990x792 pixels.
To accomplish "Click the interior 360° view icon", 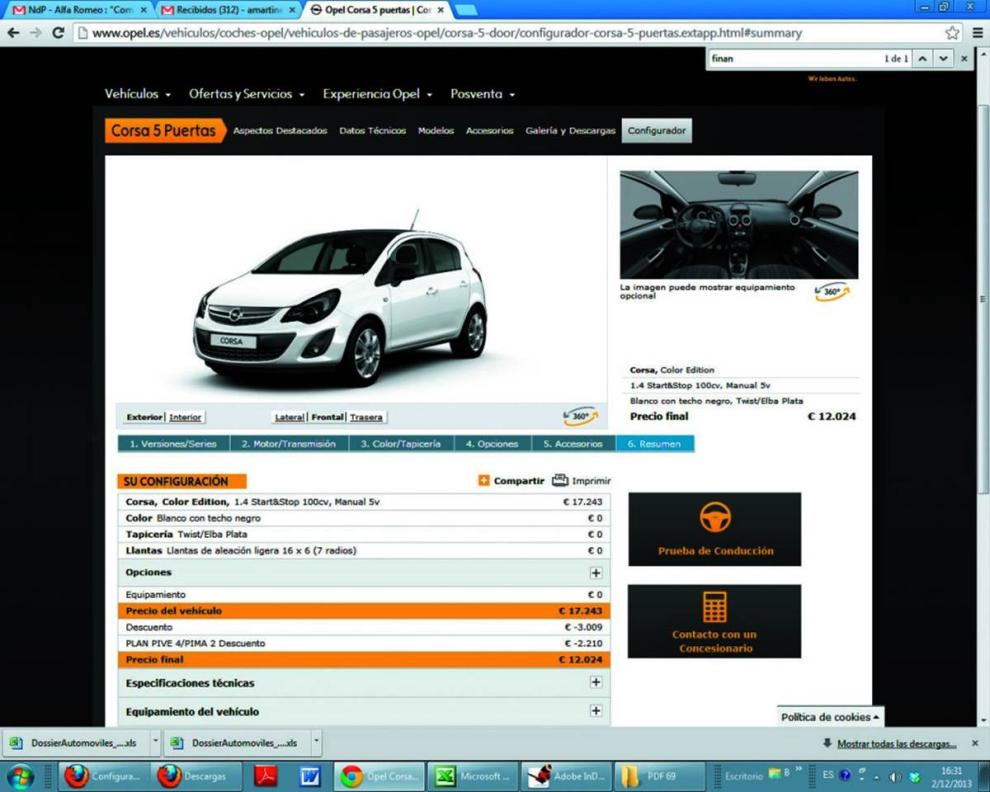I will [832, 291].
